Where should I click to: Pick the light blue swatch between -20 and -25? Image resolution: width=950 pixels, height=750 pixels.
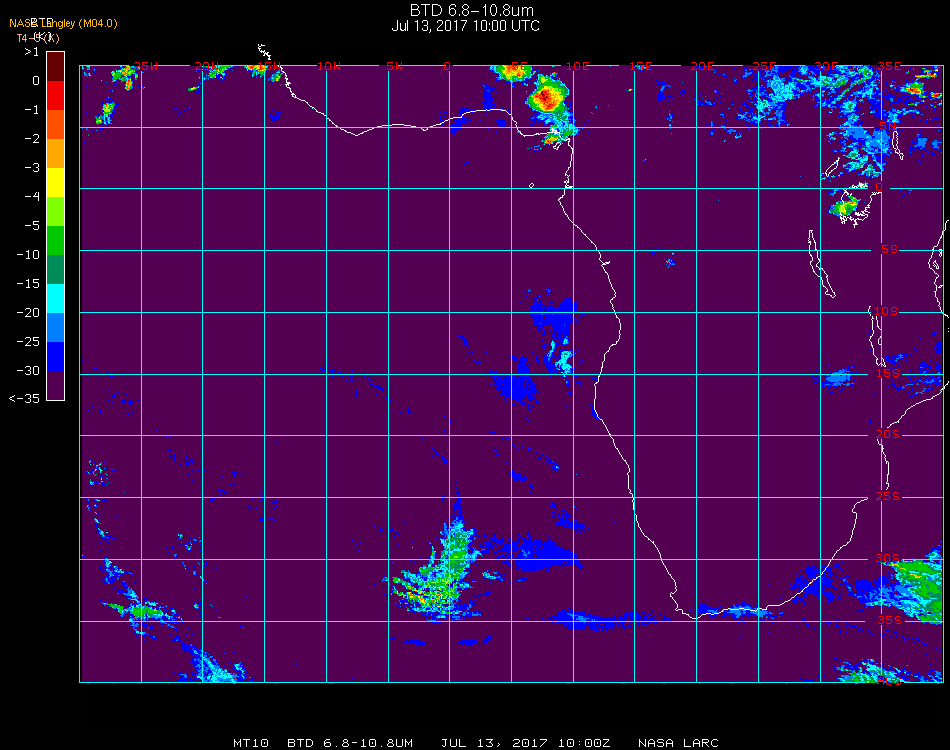(x=56, y=328)
